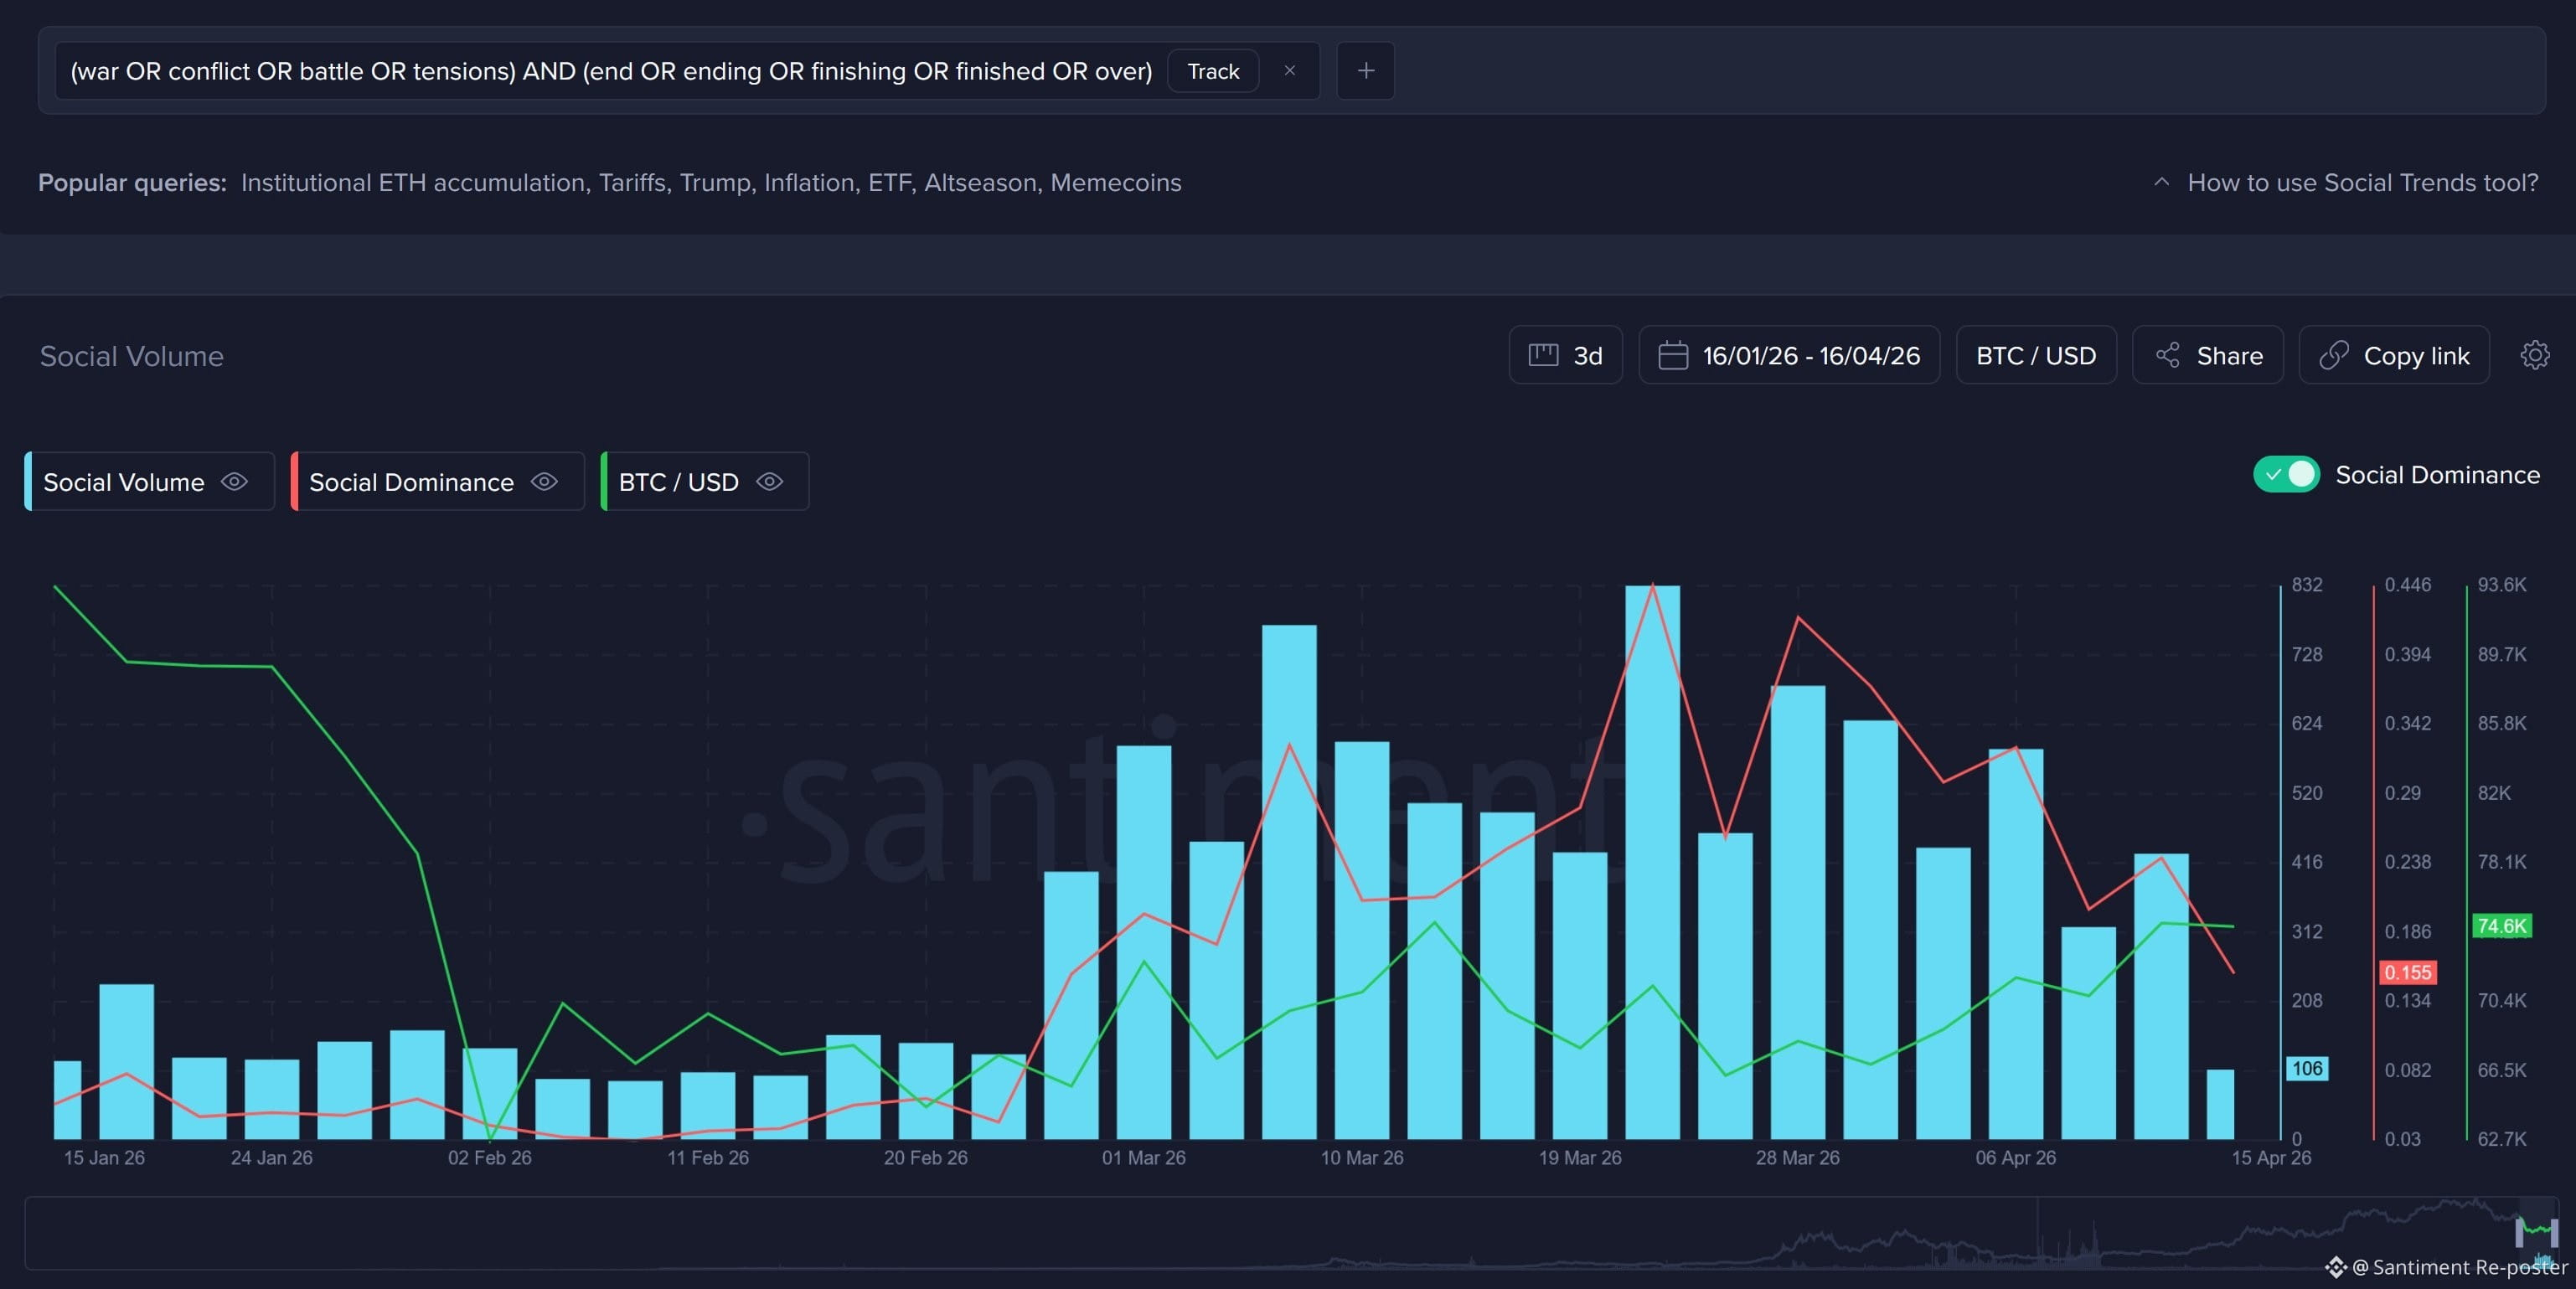The height and width of the screenshot is (1289, 2576).
Task: Click the calendar icon in date range
Action: click(1673, 355)
